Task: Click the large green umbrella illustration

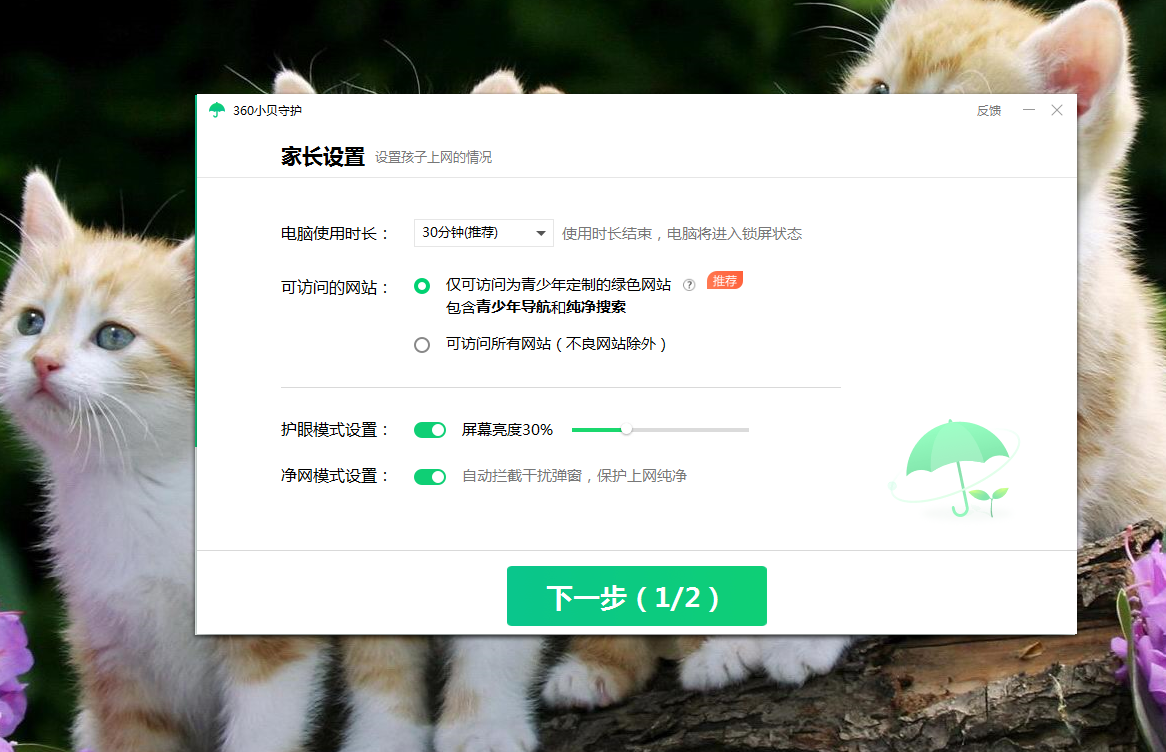Action: pyautogui.click(x=956, y=468)
